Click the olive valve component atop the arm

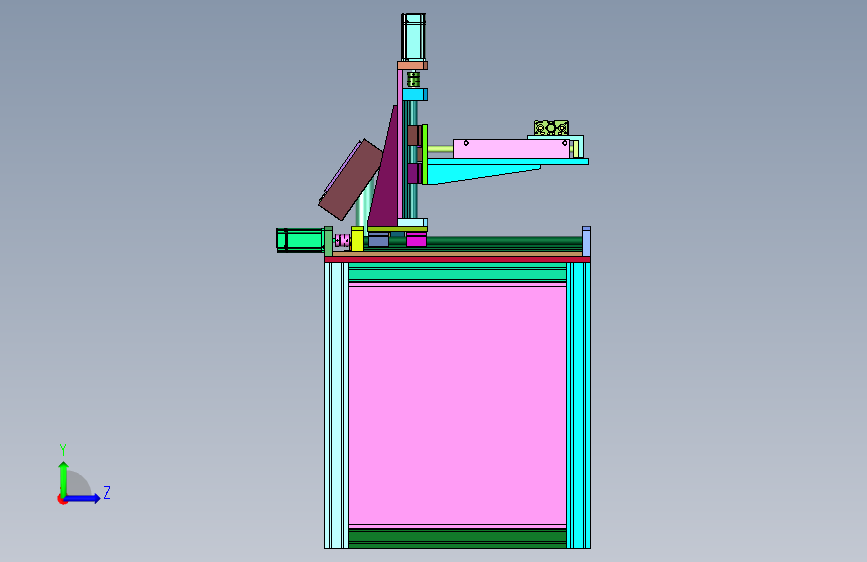pos(551,128)
